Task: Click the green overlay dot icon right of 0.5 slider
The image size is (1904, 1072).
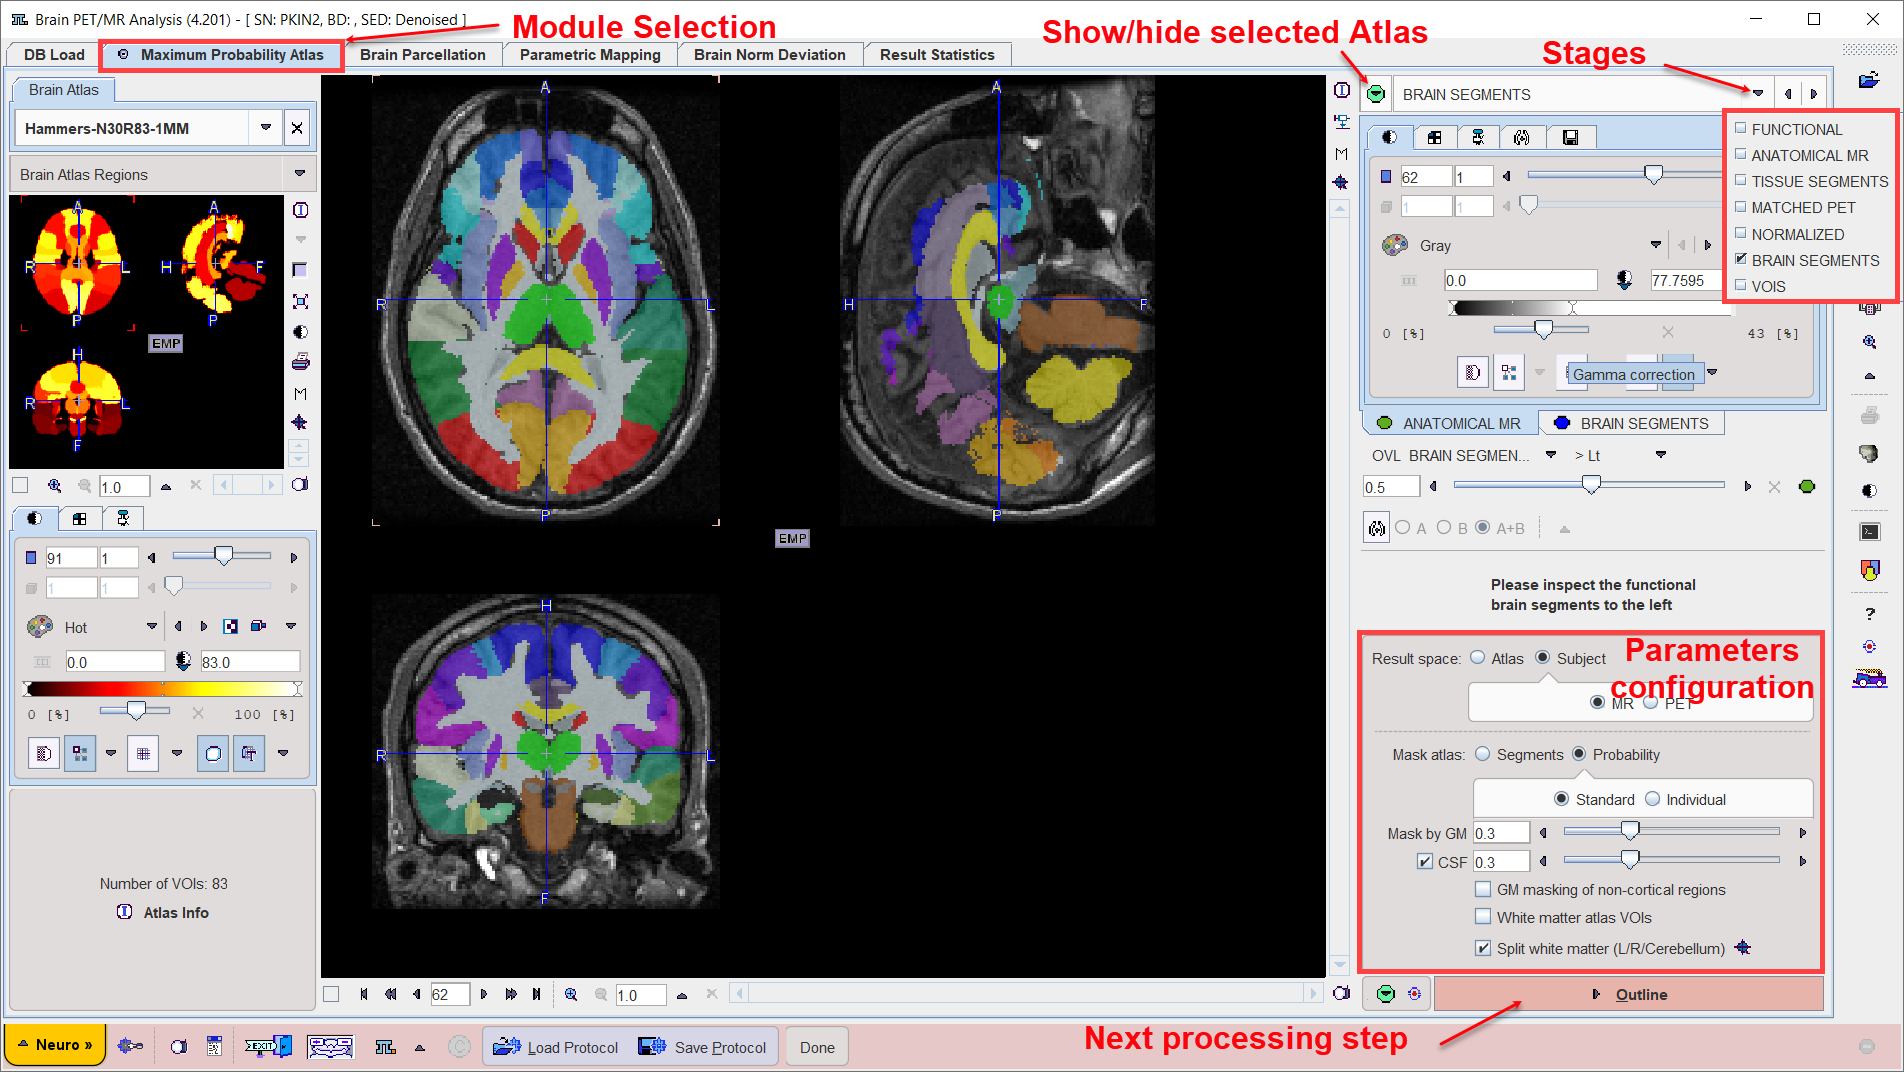Action: [1807, 487]
